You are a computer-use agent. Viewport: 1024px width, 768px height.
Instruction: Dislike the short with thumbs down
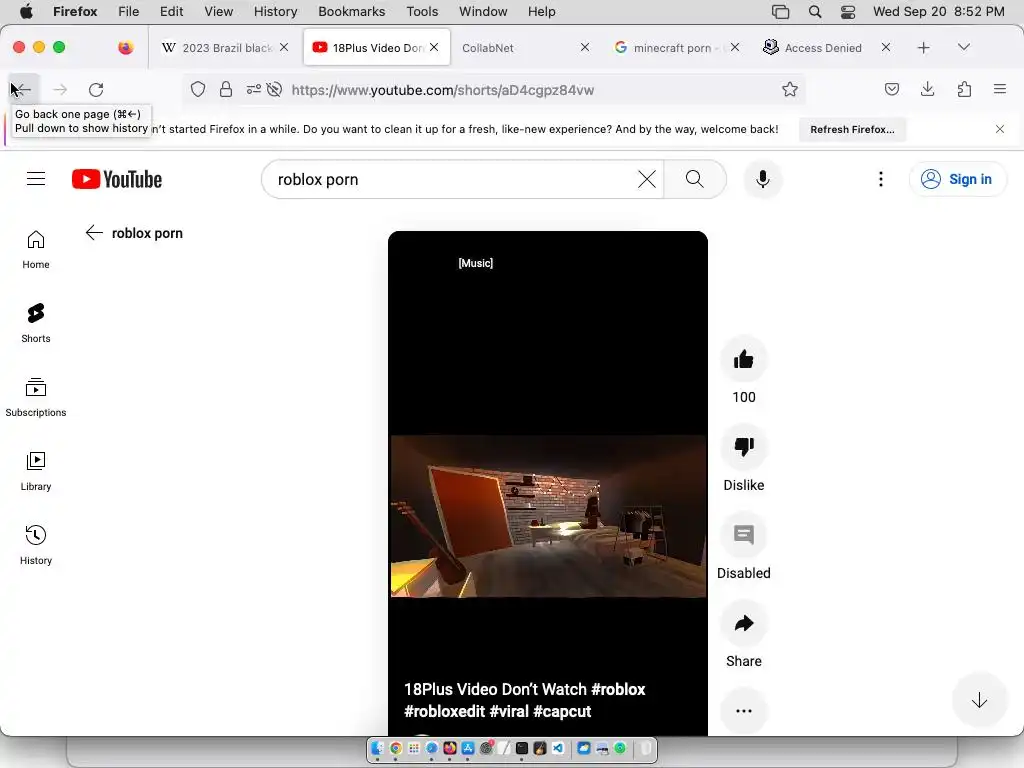coord(744,447)
